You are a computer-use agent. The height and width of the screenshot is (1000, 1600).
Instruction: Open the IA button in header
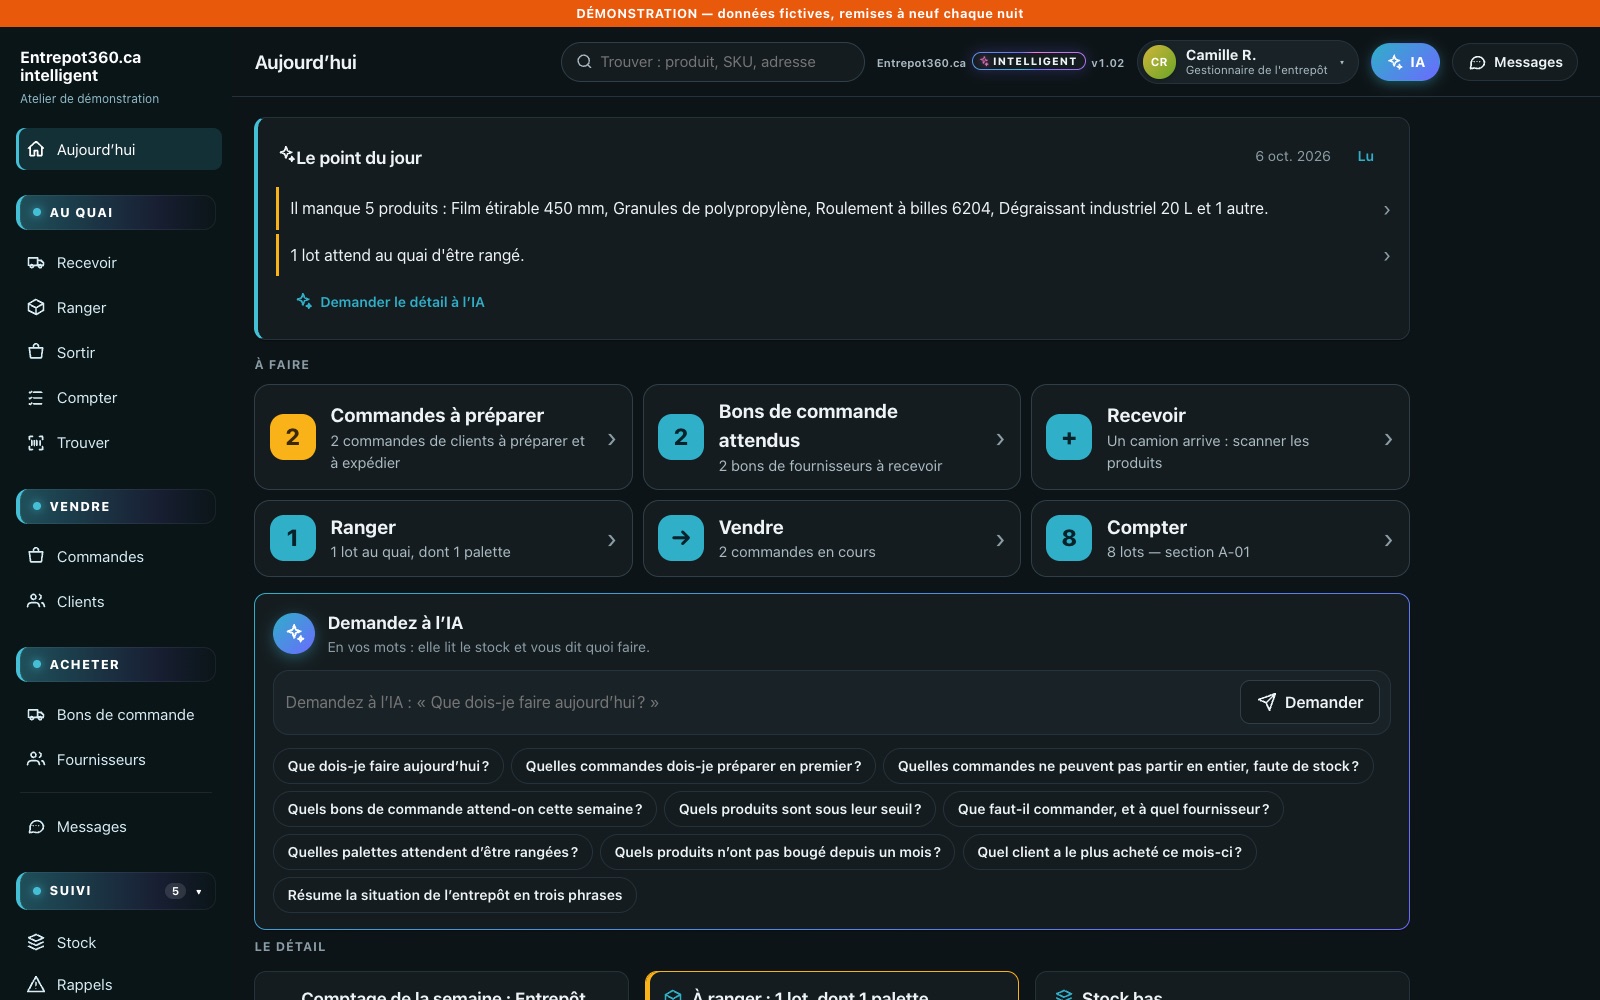[x=1405, y=62]
